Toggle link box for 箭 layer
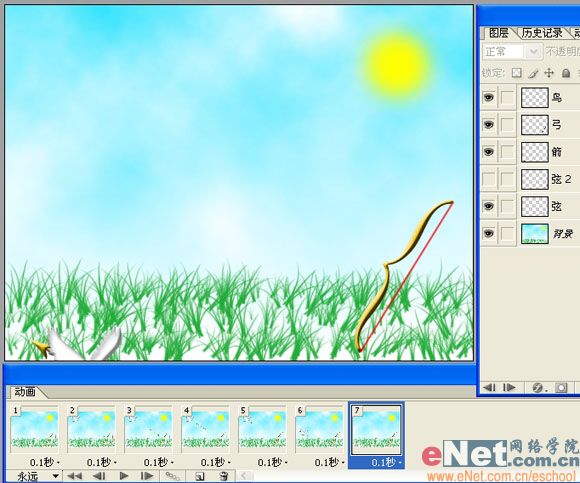Viewport: 580px width, 483px height. [507, 152]
